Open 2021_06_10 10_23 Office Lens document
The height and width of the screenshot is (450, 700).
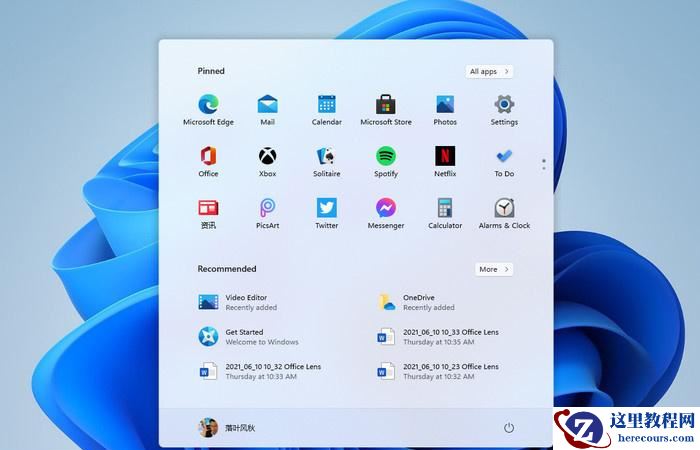pyautogui.click(x=438, y=371)
